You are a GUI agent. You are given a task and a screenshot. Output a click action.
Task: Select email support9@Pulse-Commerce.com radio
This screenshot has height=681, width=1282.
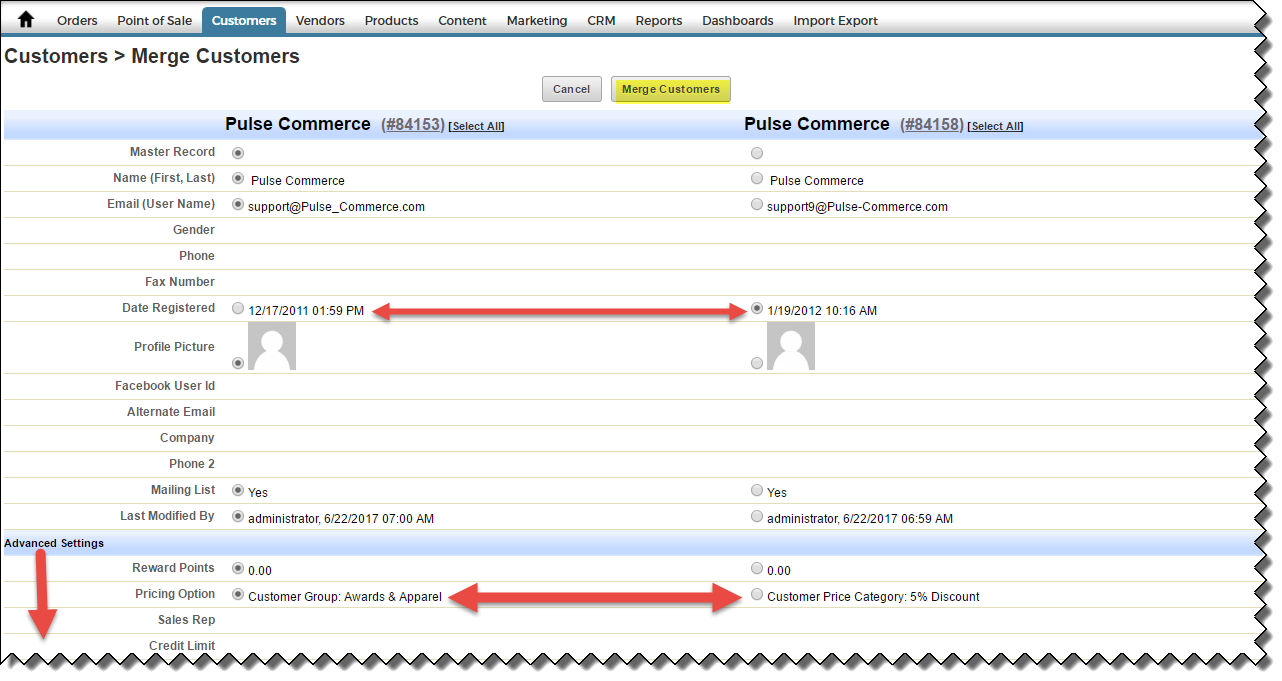(x=757, y=205)
